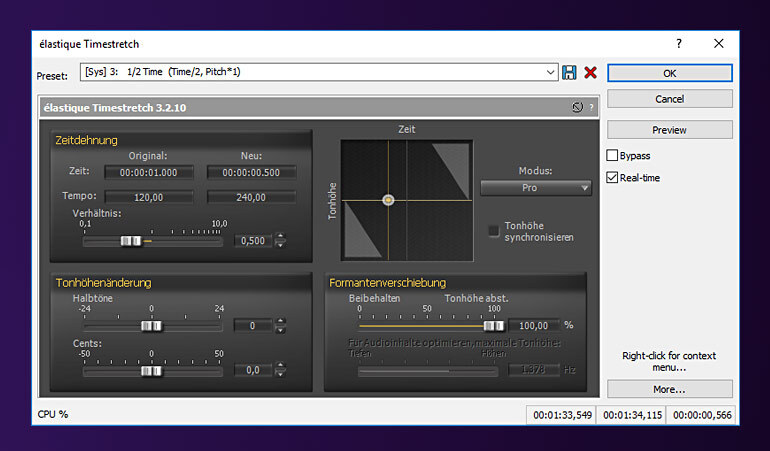Click the Preview button
Image resolution: width=770 pixels, height=451 pixels.
tap(669, 130)
